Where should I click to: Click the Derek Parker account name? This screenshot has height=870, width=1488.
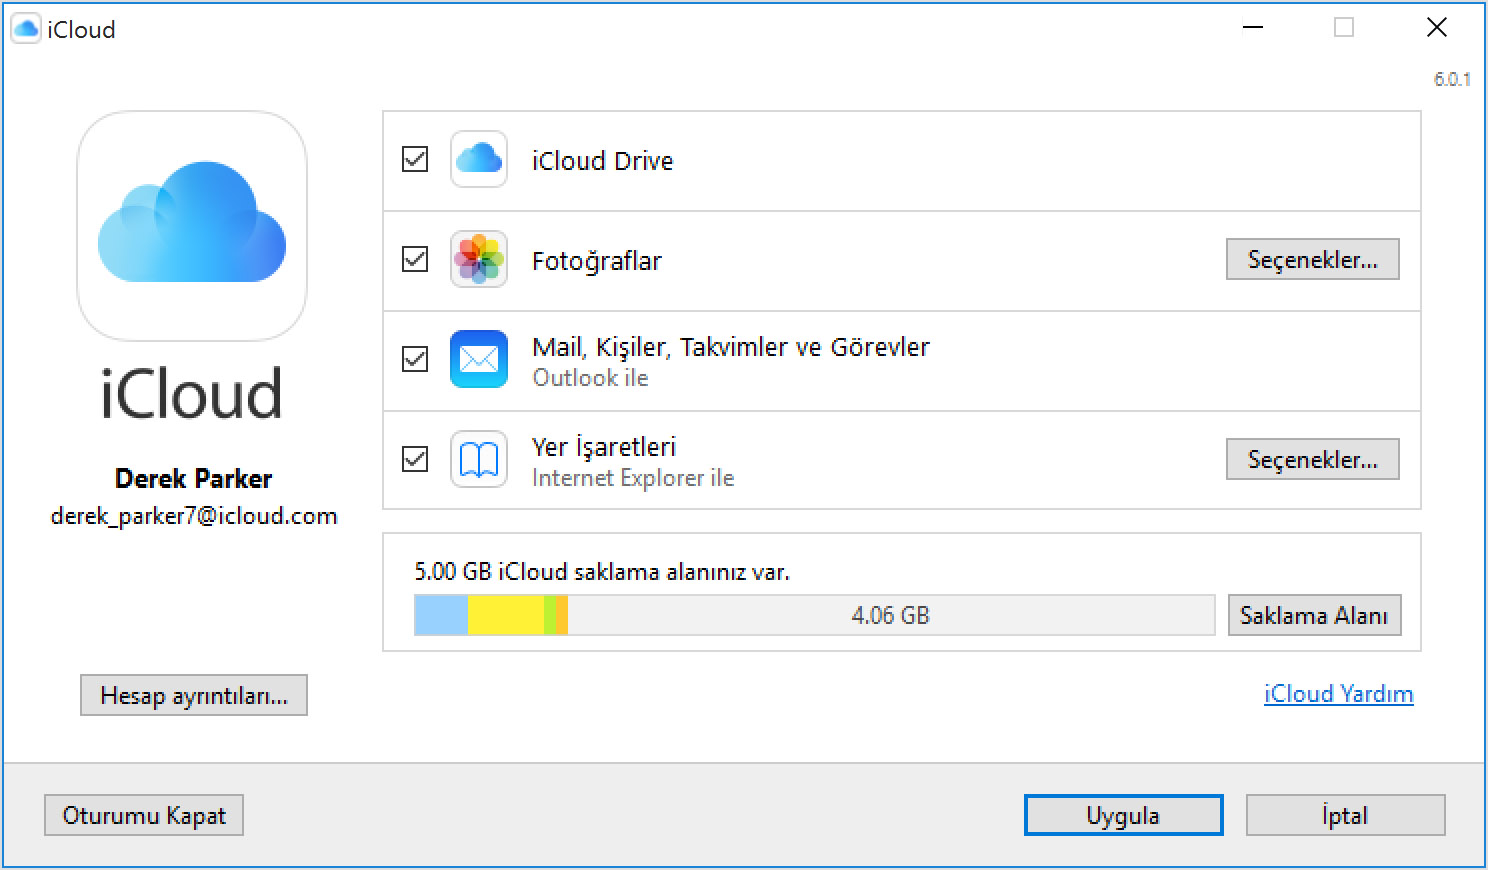point(193,478)
